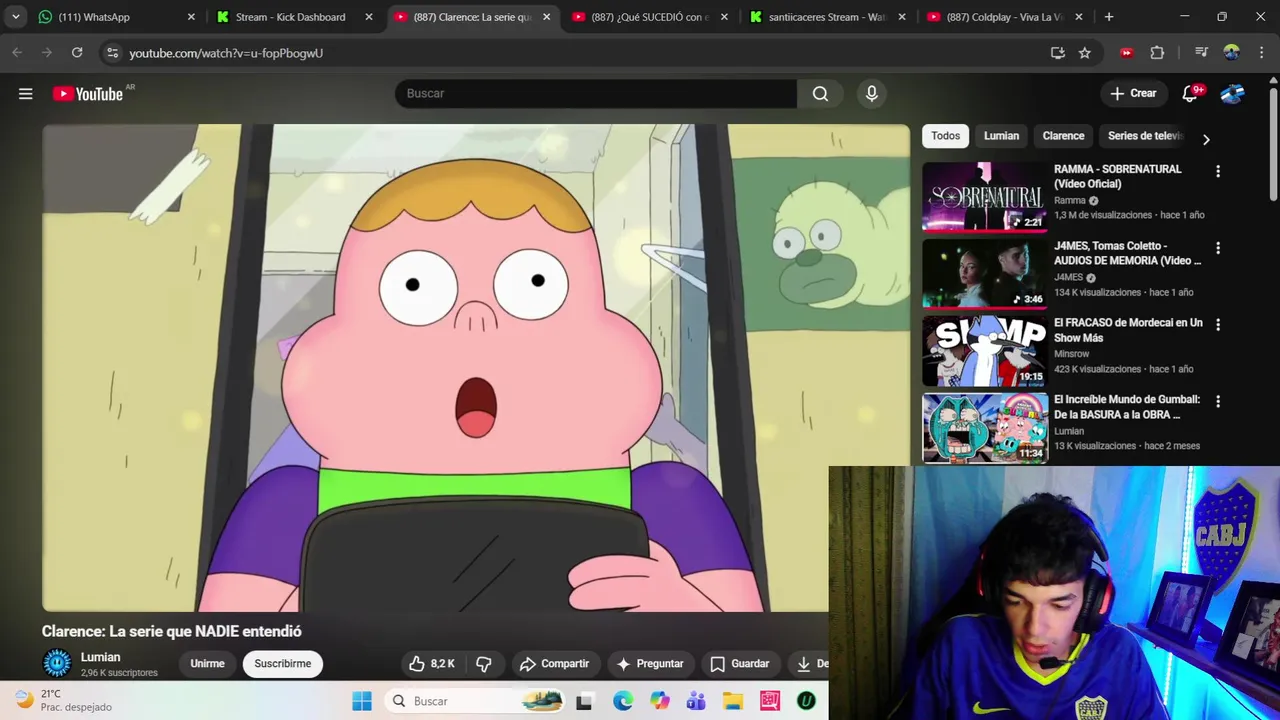
Task: Open Microsoft Teams in the taskbar
Action: (696, 701)
